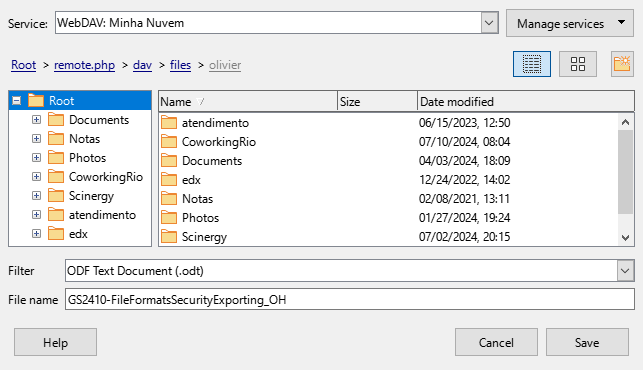Click the edx folder icon in file list
The height and width of the screenshot is (370, 643).
click(169, 180)
